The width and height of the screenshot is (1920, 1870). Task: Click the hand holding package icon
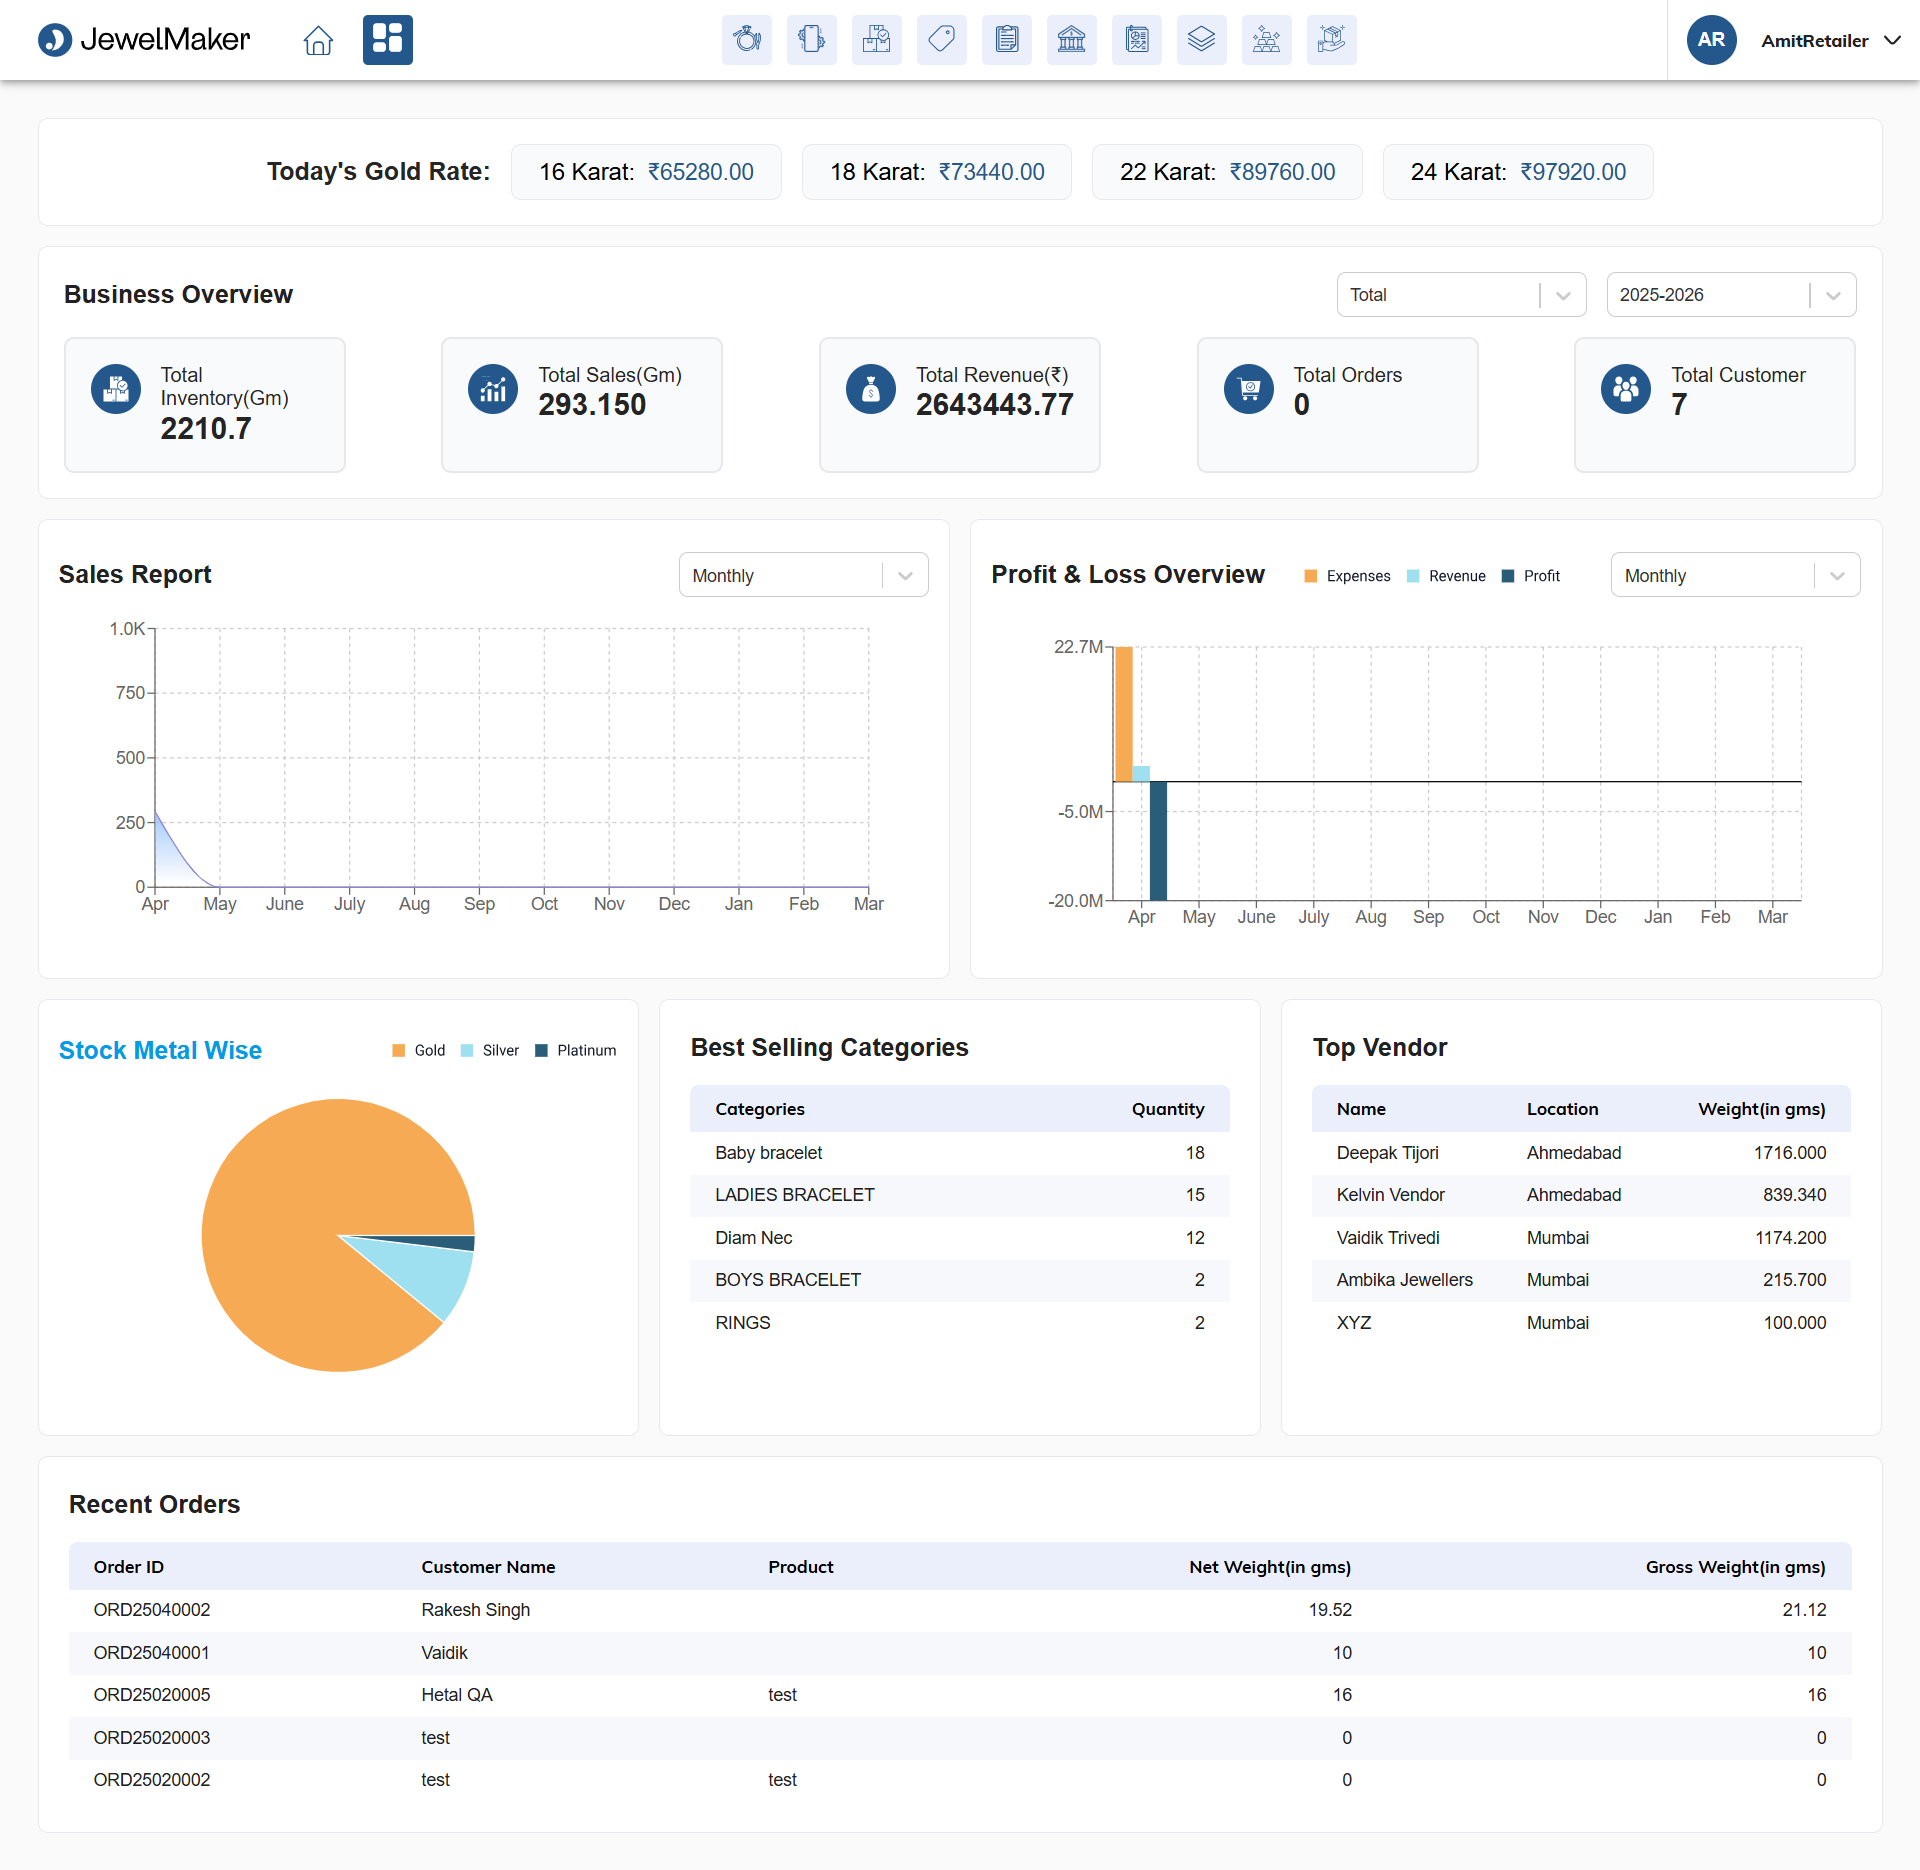click(x=1331, y=40)
